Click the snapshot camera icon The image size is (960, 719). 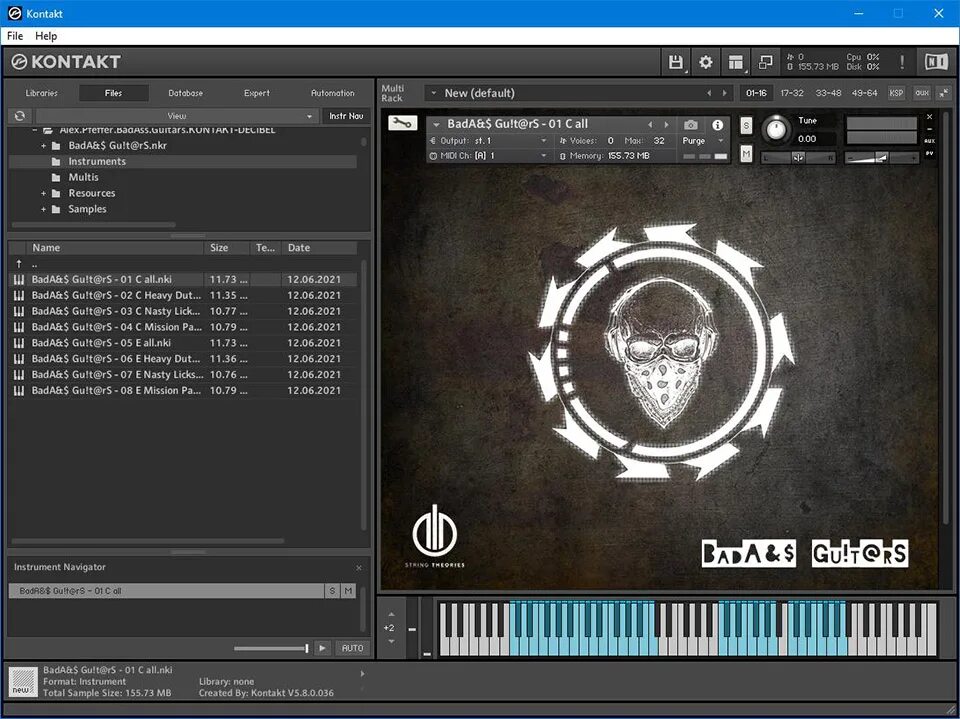(691, 125)
